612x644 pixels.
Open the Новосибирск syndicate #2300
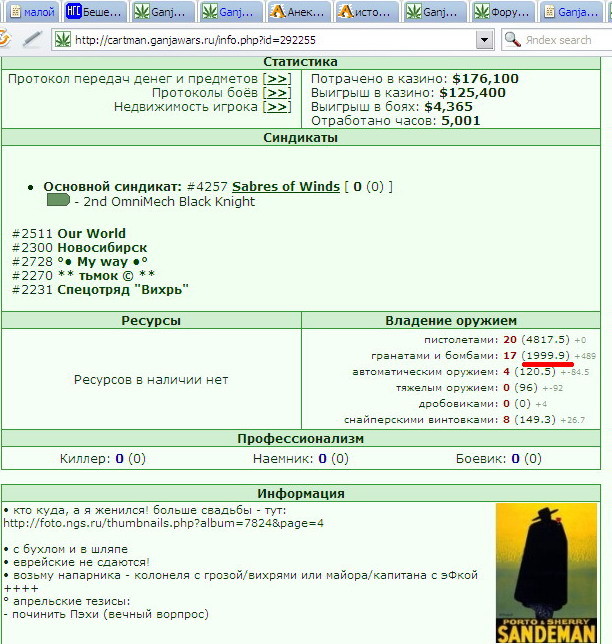pyautogui.click(x=102, y=248)
